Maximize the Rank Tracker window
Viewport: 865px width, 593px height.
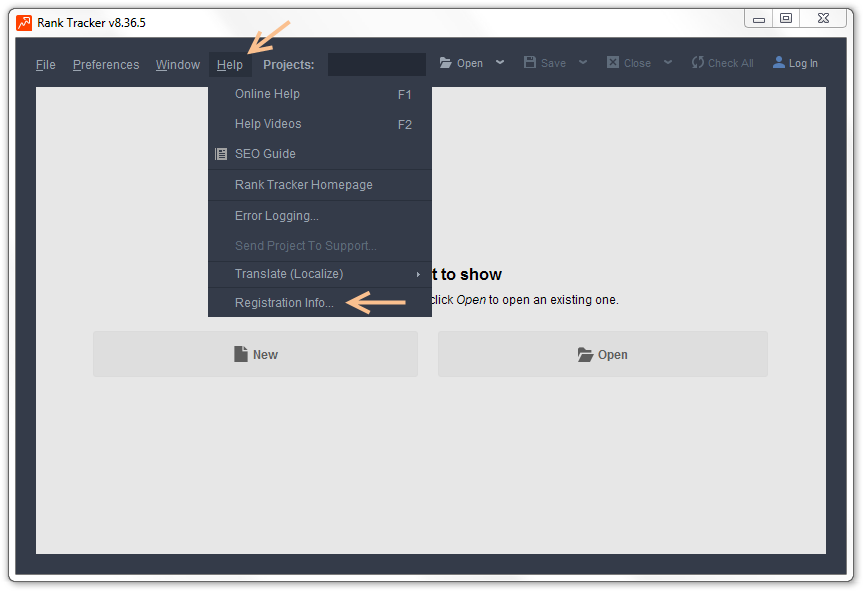tap(786, 18)
